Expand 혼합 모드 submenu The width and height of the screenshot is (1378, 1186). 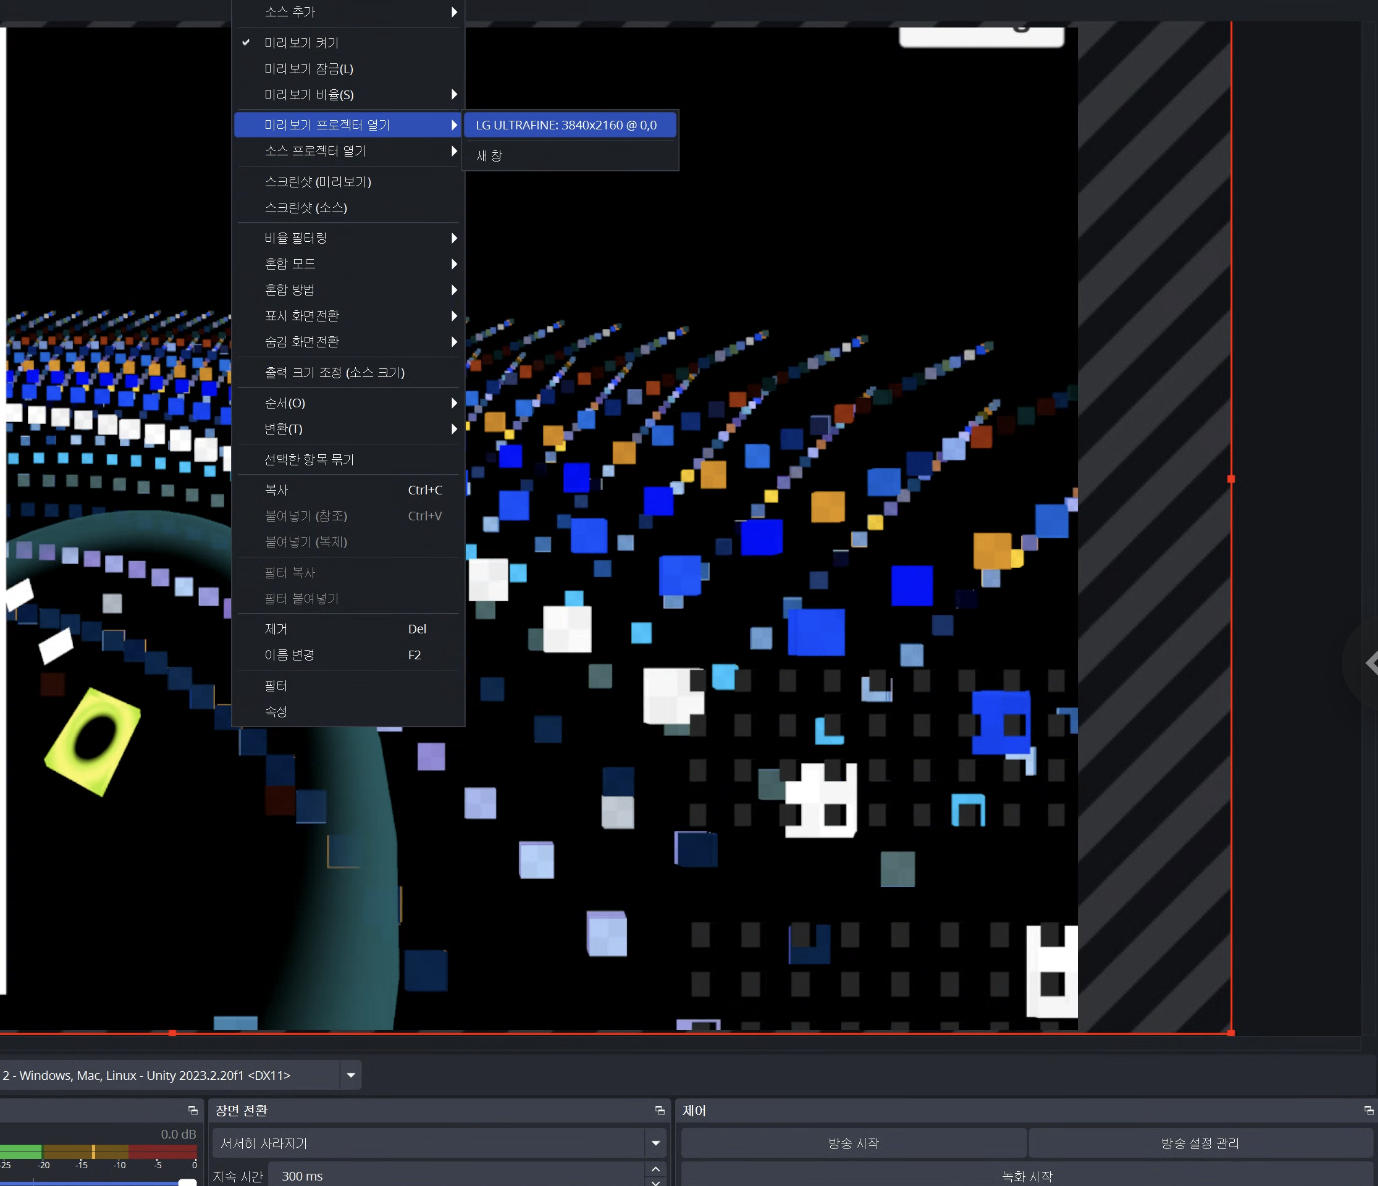(348, 264)
